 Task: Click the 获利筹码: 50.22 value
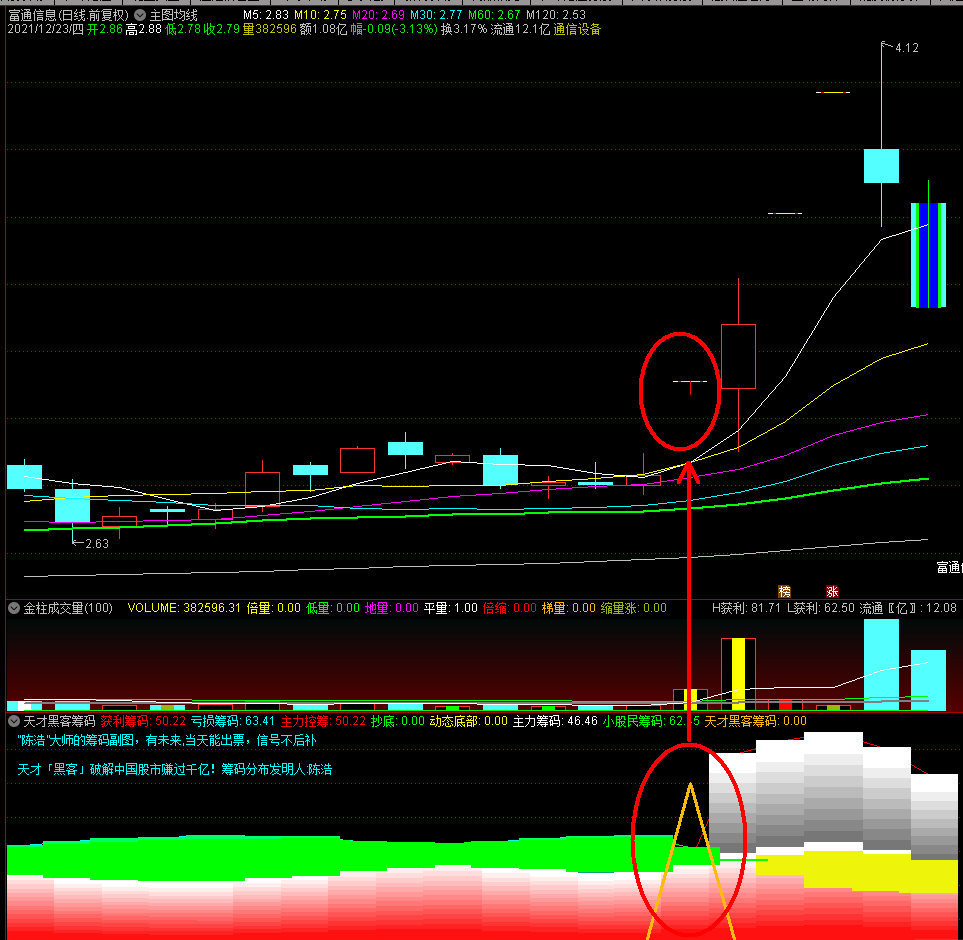pyautogui.click(x=143, y=721)
